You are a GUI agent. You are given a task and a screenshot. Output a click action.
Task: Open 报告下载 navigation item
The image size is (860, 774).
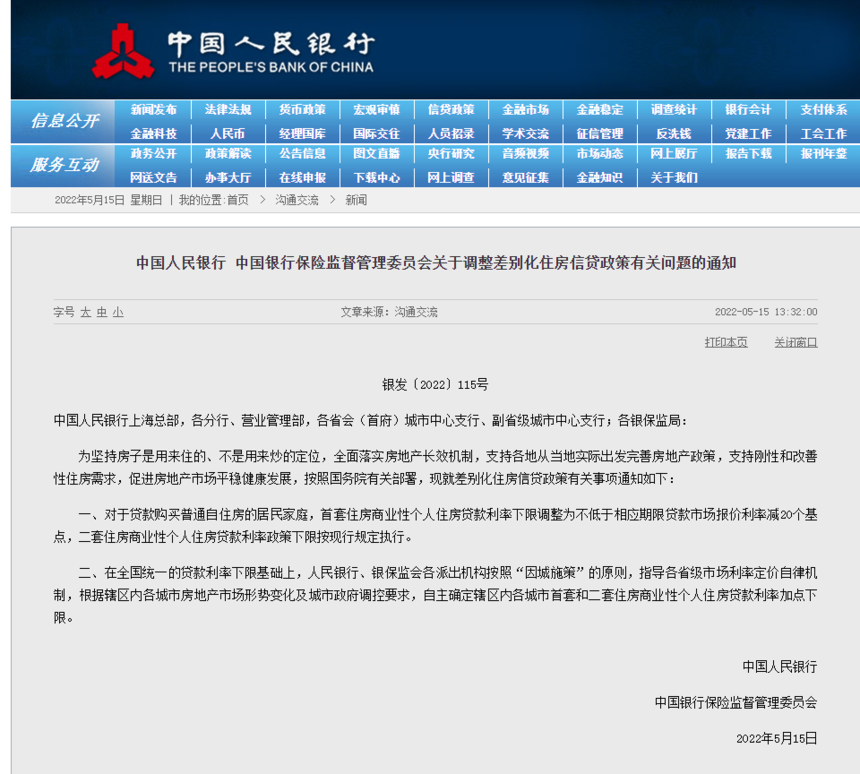coord(748,154)
